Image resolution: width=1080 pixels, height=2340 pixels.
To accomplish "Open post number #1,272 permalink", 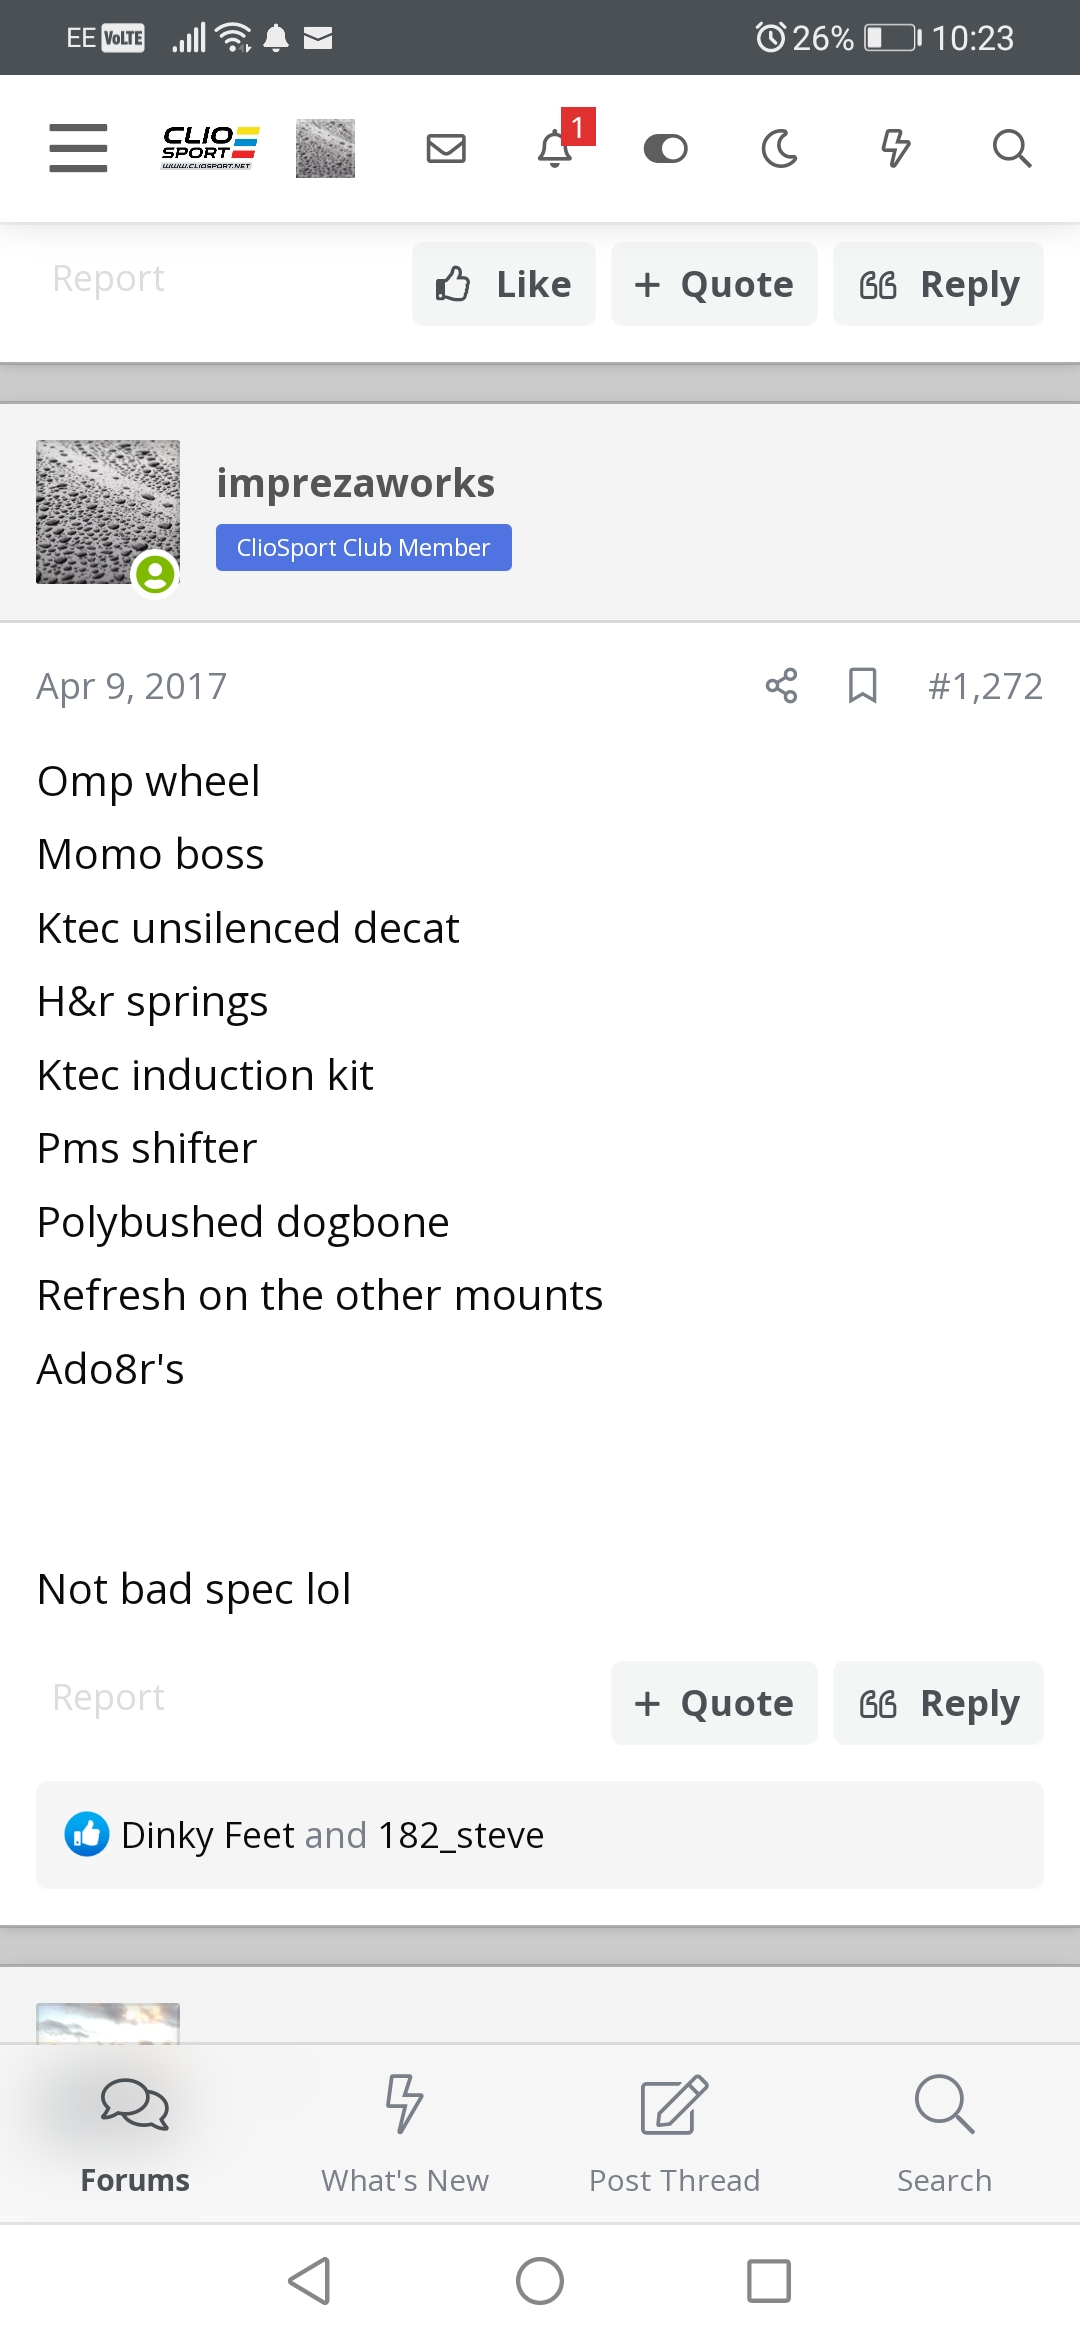I will pos(985,686).
